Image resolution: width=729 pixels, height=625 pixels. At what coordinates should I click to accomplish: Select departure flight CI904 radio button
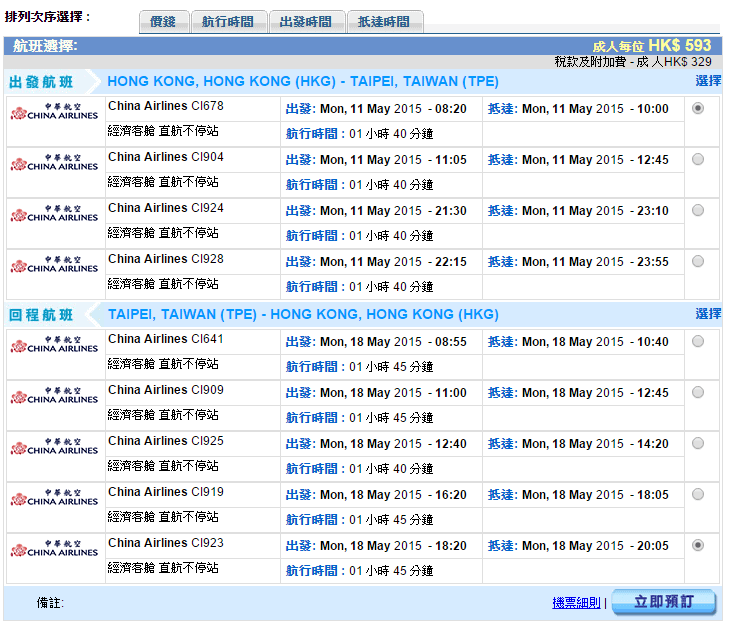click(697, 159)
